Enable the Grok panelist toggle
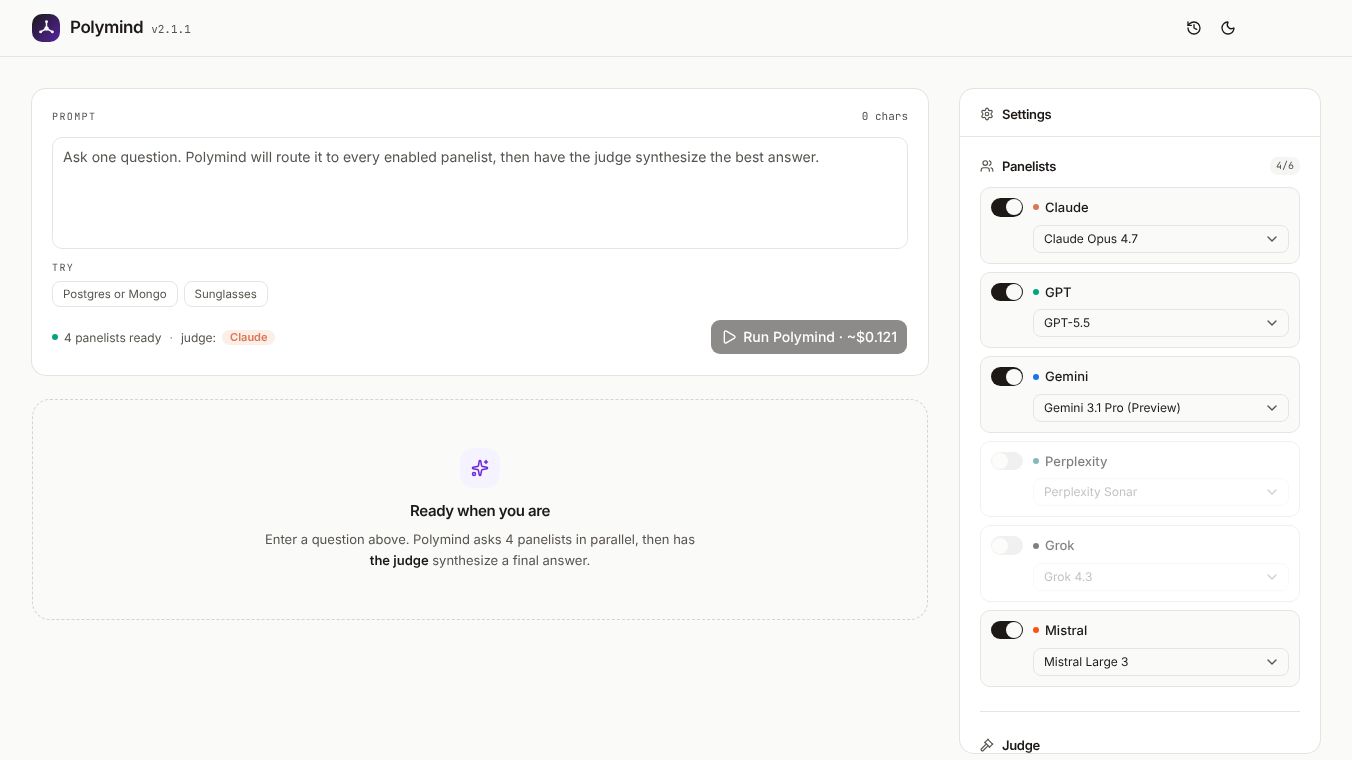Image resolution: width=1352 pixels, height=760 pixels. [x=1007, y=545]
